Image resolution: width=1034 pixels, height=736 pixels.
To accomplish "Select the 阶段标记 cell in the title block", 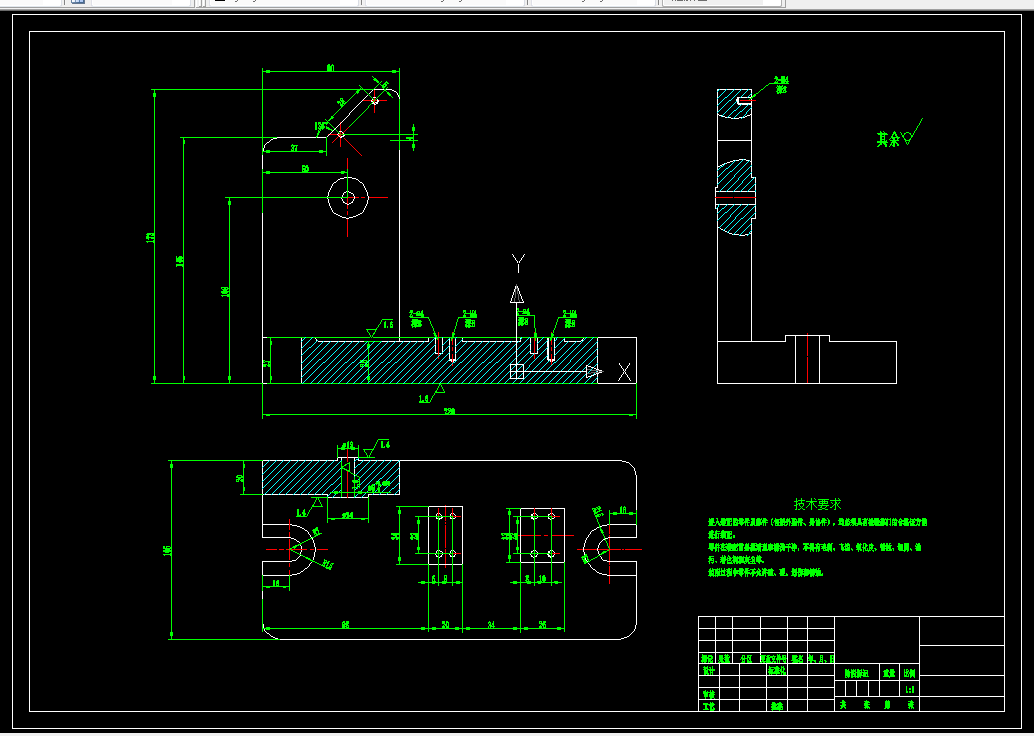I will pos(857,673).
